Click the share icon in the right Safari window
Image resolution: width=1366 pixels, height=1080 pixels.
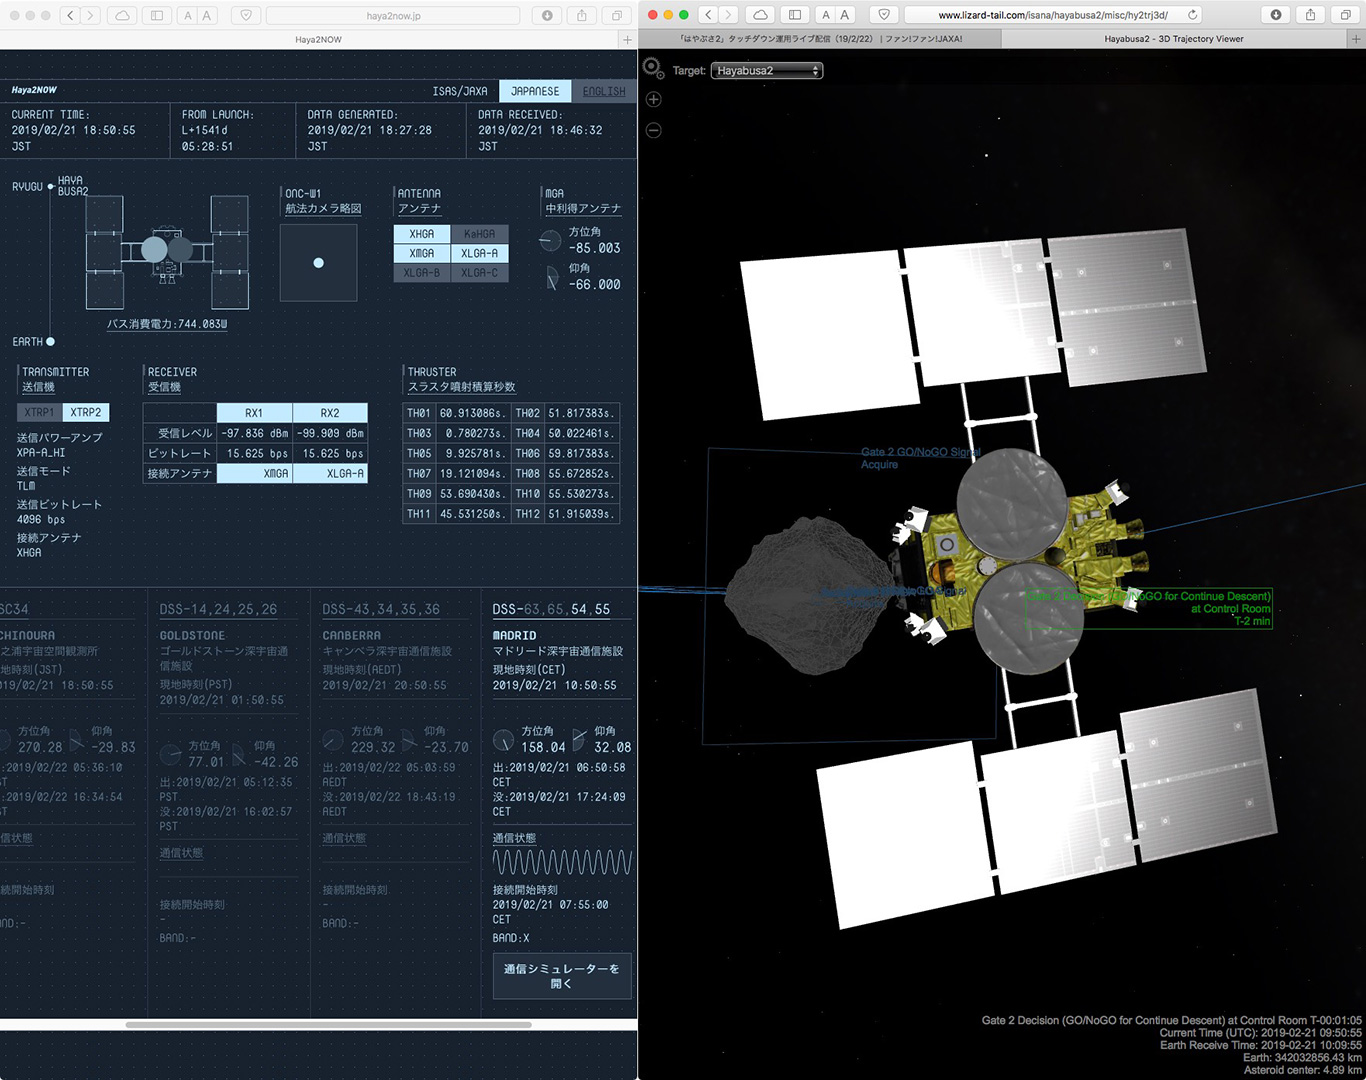1310,15
